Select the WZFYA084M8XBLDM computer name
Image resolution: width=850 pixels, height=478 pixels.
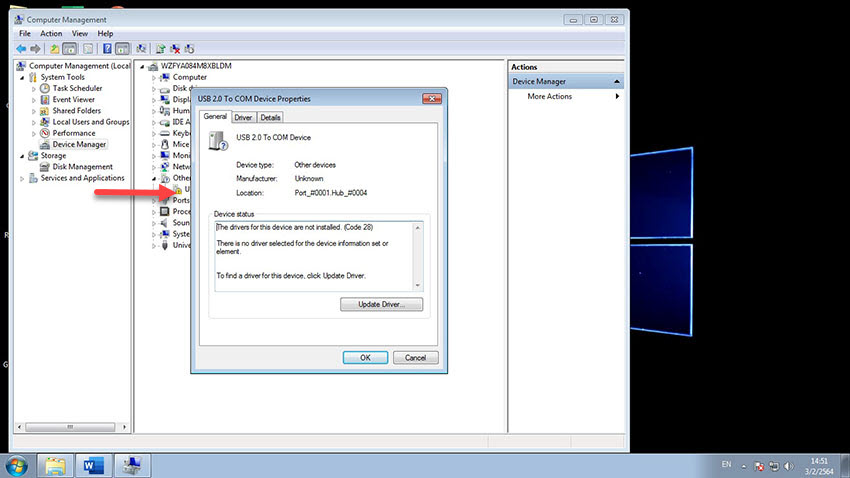coord(196,66)
